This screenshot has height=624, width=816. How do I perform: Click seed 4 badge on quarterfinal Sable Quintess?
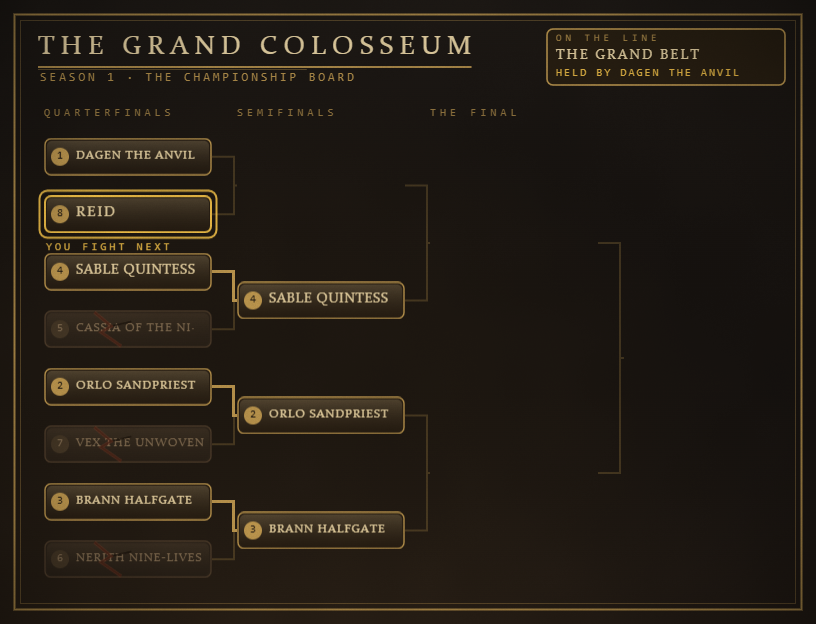(60, 271)
